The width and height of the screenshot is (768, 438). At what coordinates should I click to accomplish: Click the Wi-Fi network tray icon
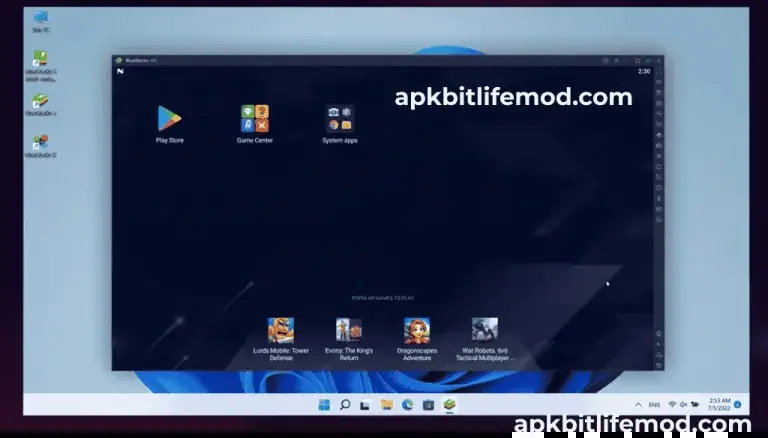672,405
